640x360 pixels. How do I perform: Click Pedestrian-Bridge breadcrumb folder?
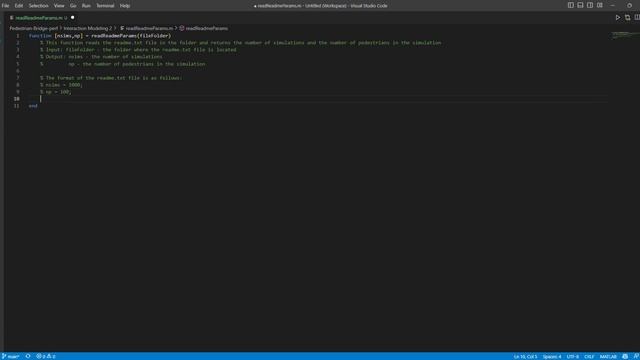(34, 29)
